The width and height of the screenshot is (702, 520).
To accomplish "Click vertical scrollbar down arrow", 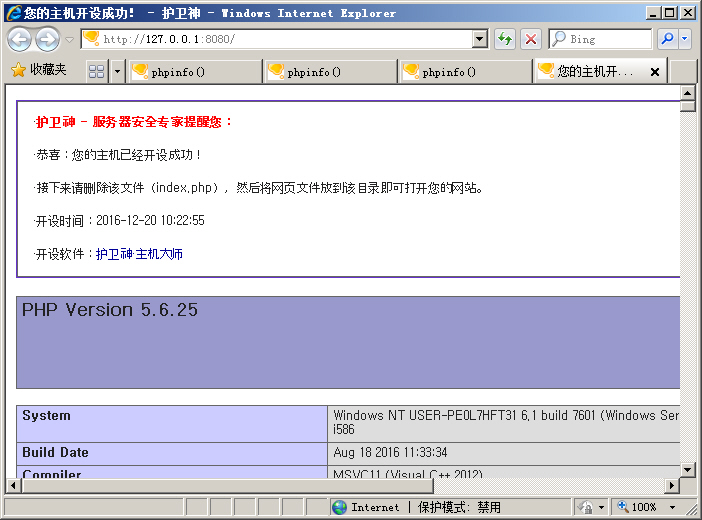I will 687,469.
